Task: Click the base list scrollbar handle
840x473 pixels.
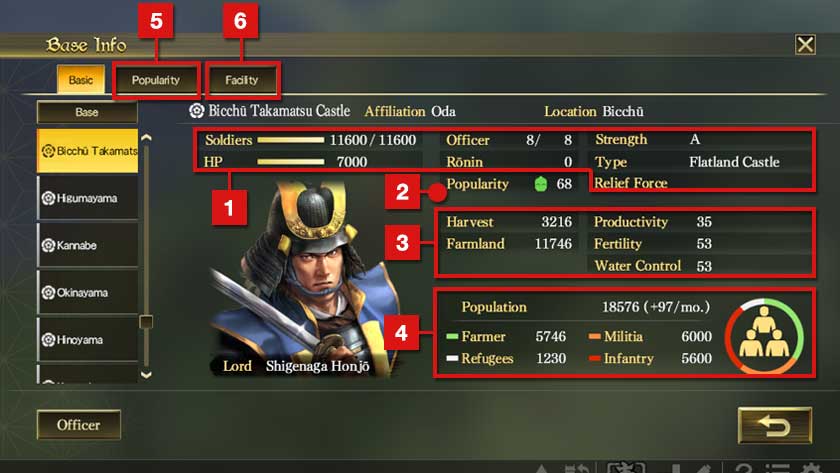Action: pos(146,321)
